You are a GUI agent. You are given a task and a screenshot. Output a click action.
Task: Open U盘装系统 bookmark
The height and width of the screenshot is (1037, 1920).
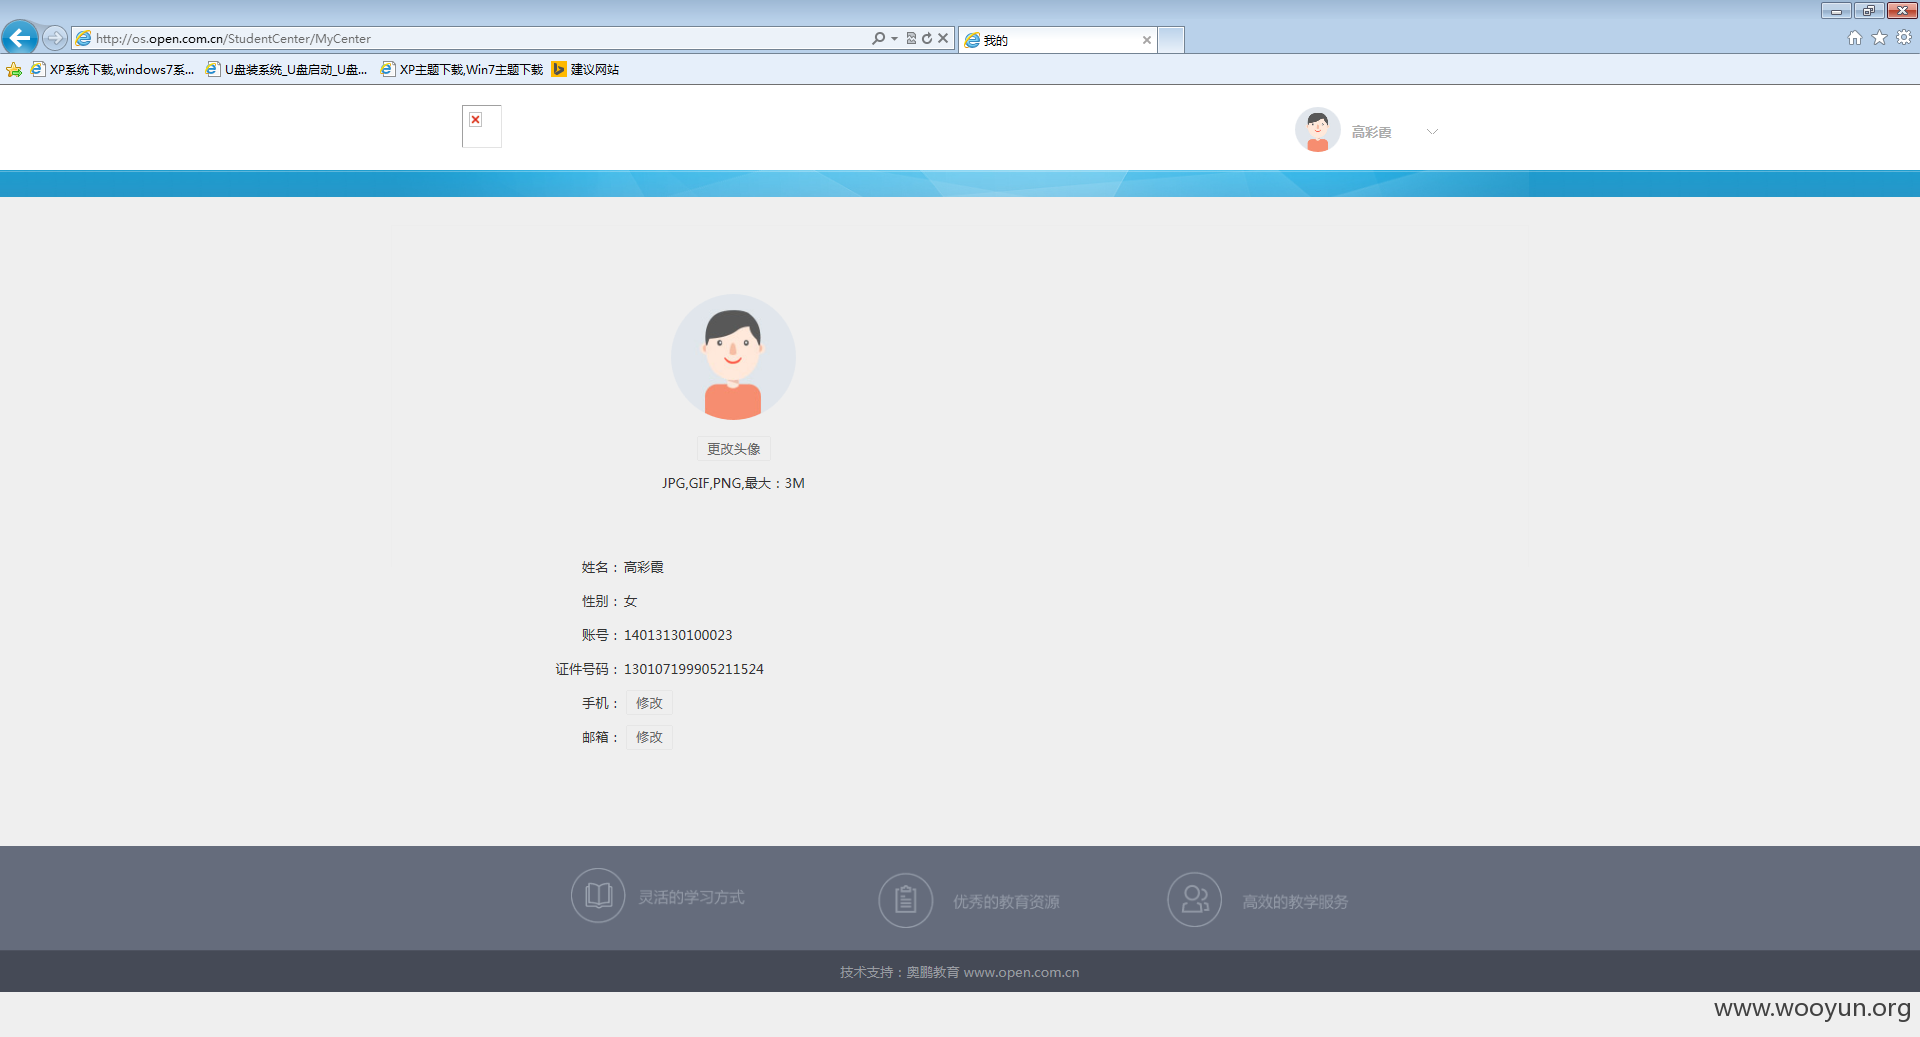point(287,69)
